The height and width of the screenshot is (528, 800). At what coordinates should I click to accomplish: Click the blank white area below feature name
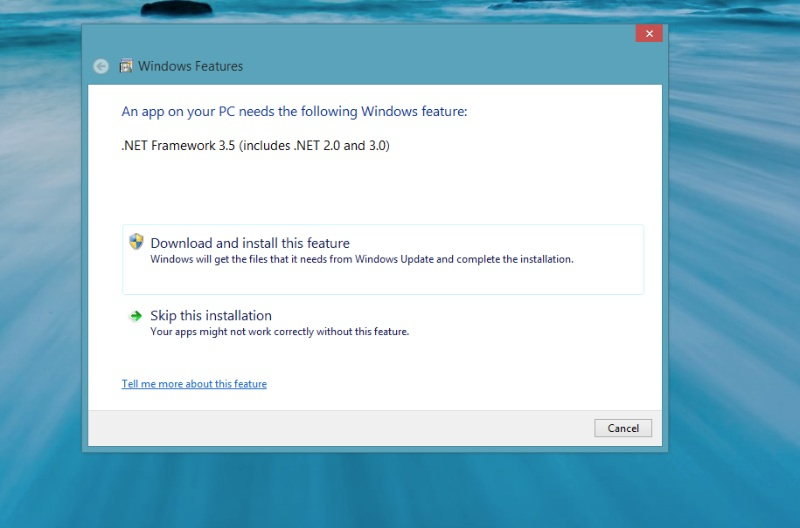point(380,190)
